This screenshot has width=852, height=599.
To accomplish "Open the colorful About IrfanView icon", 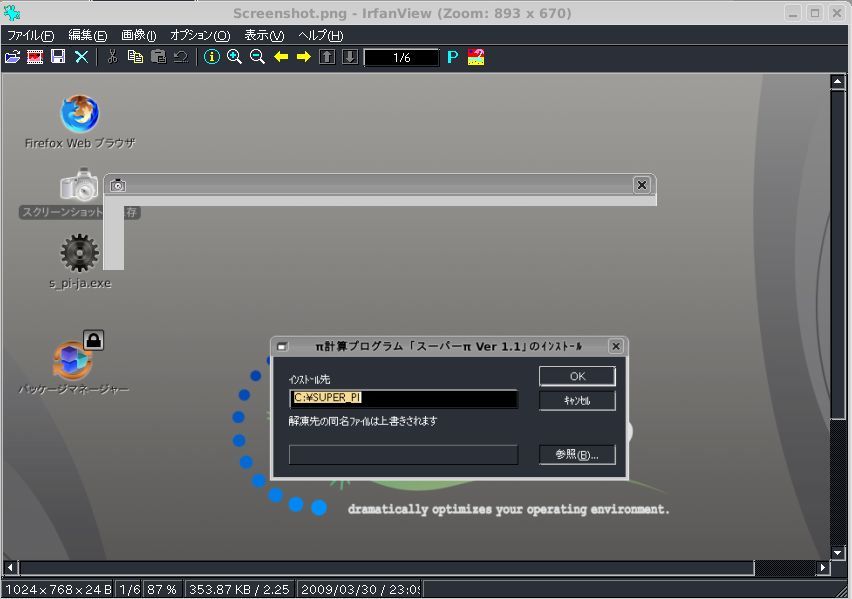I will pos(476,57).
